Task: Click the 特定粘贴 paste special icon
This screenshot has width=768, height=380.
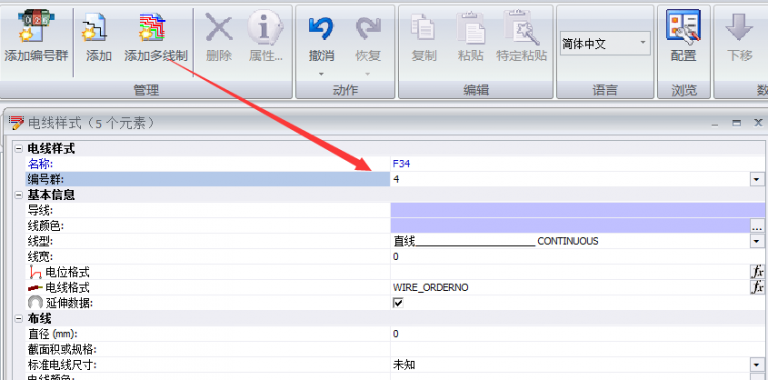Action: click(x=521, y=27)
